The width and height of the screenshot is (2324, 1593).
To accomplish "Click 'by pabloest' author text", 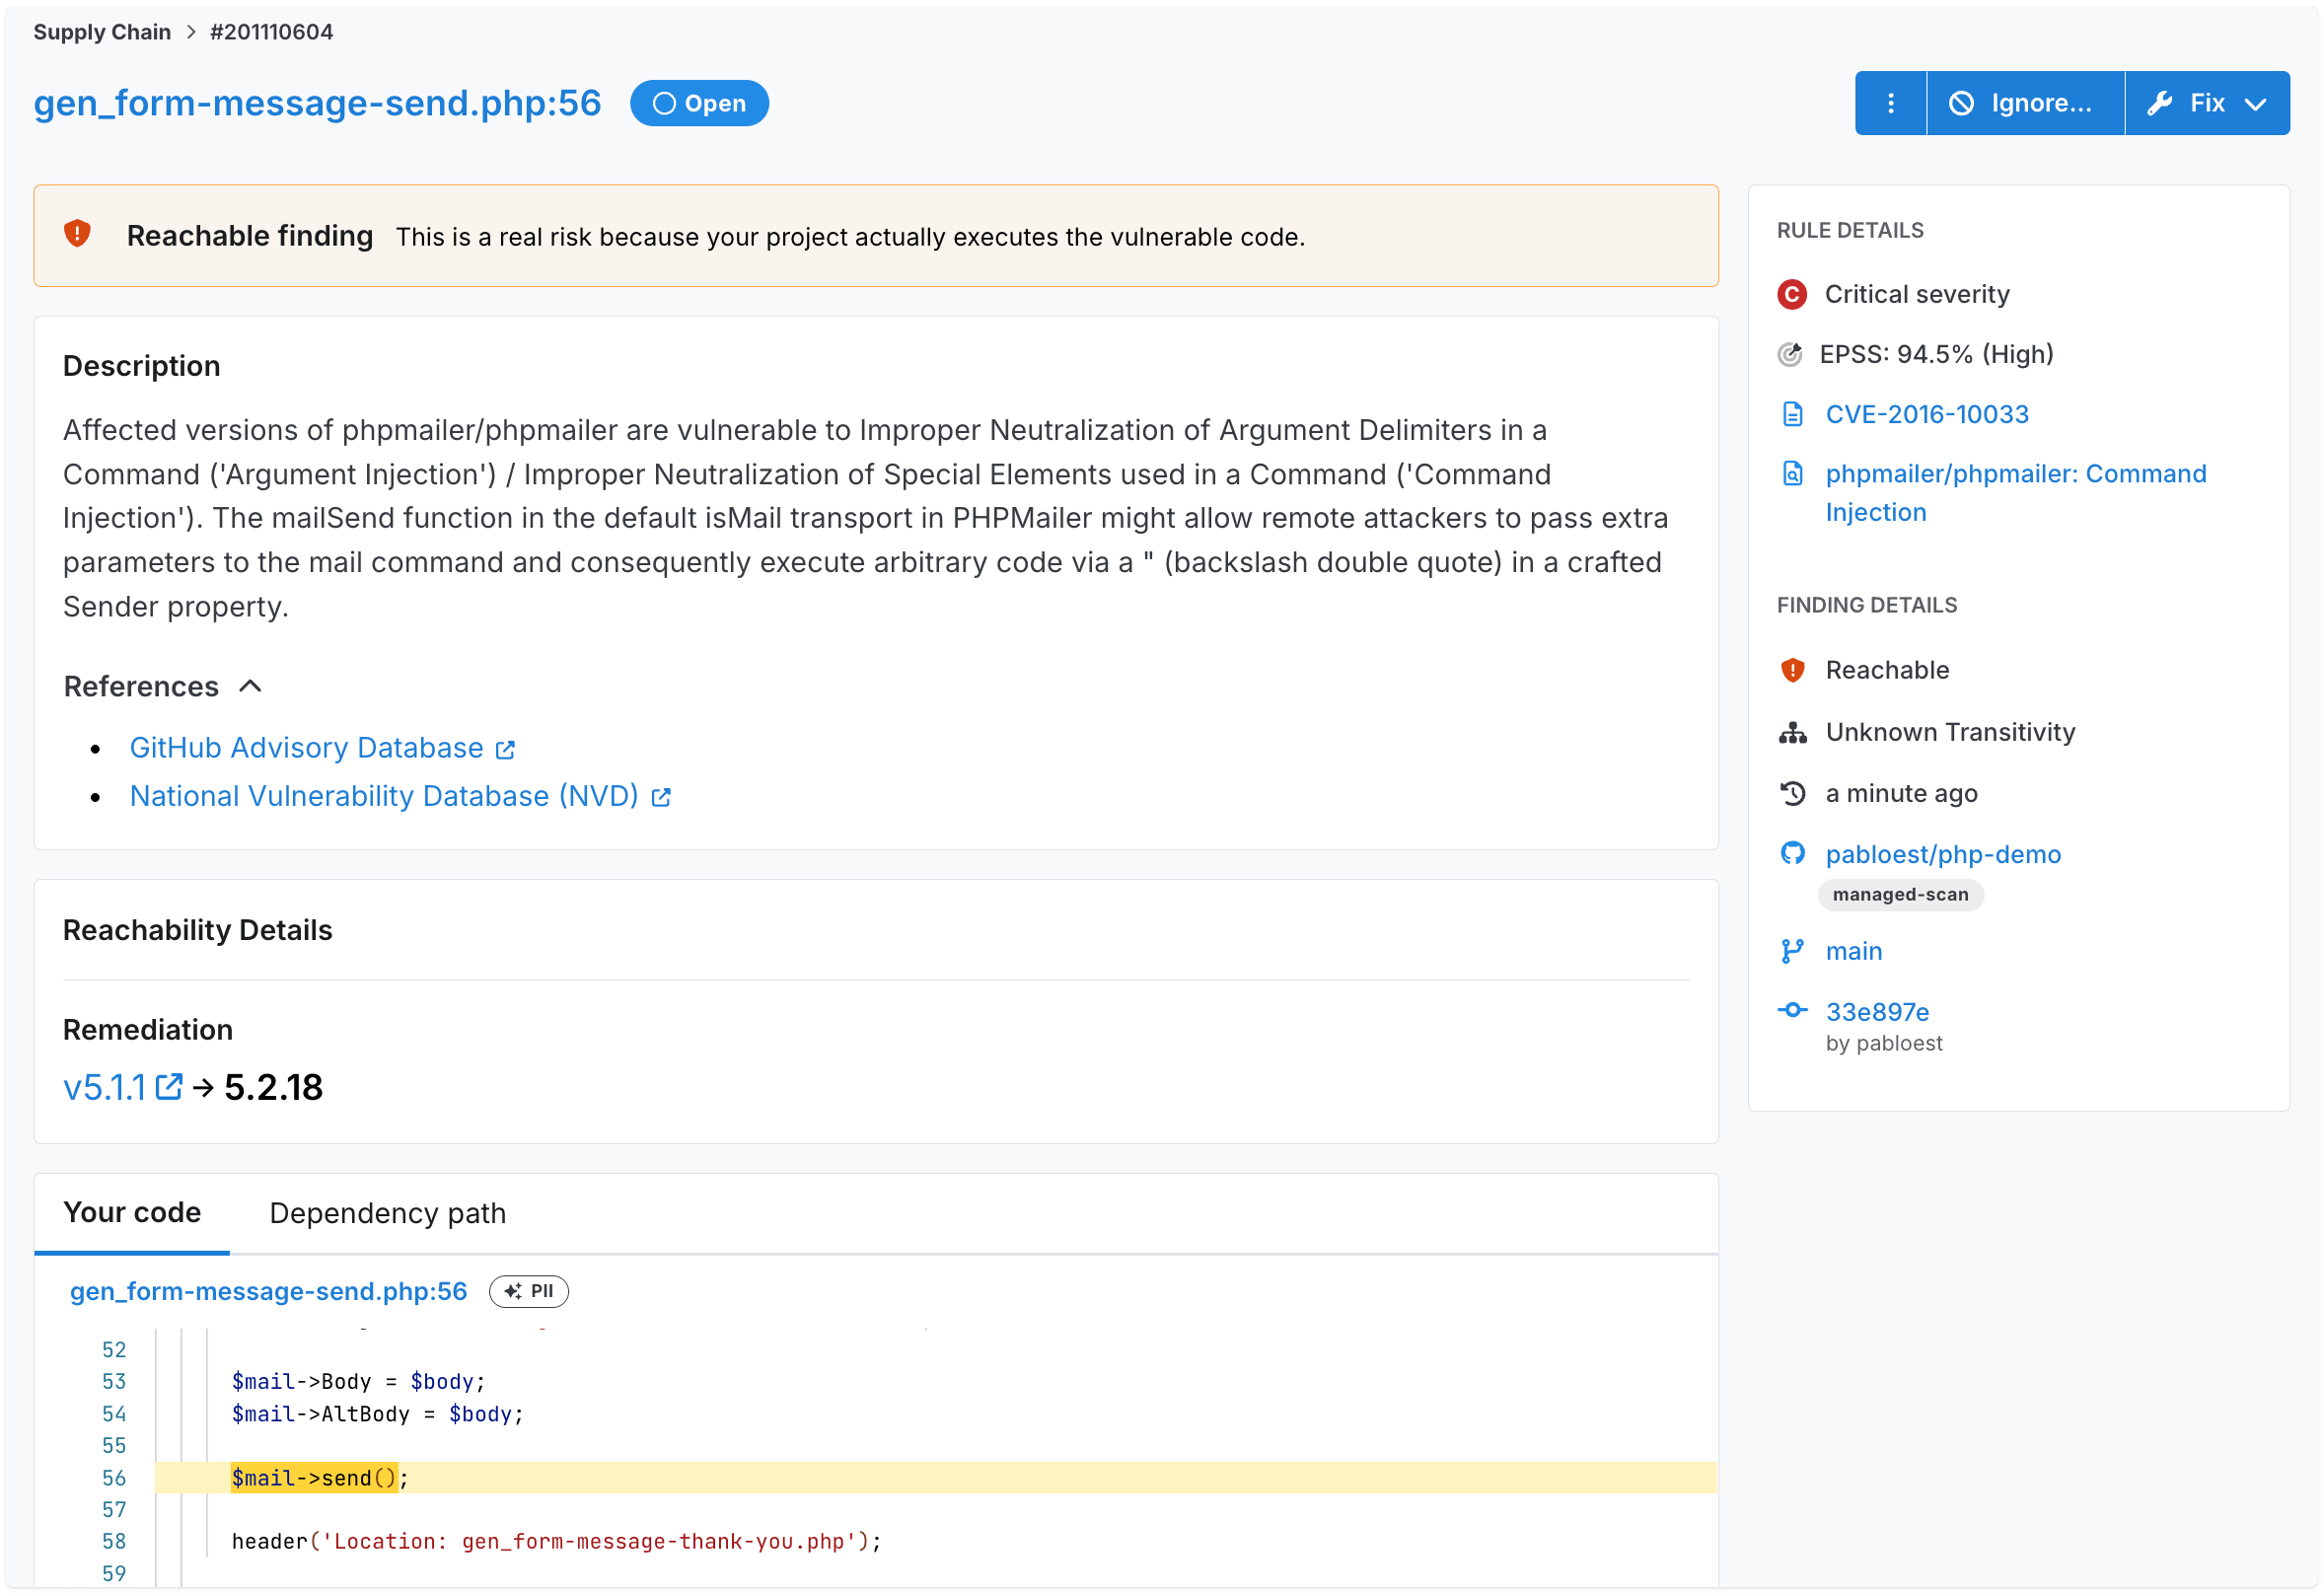I will 1884,1043.
